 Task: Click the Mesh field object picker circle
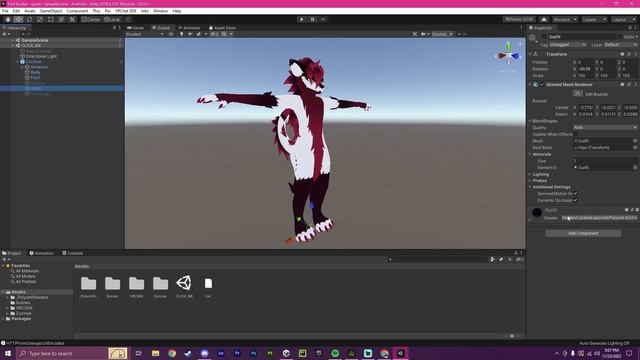(x=635, y=141)
